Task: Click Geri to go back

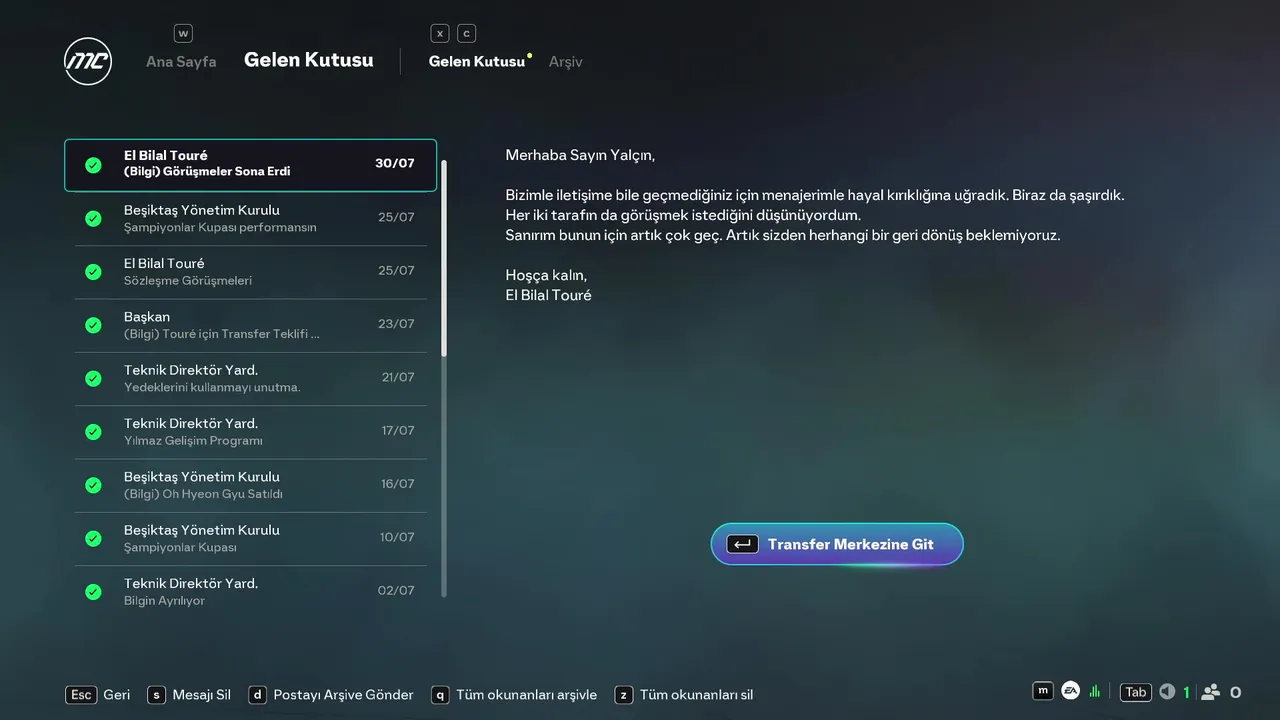Action: [98, 694]
